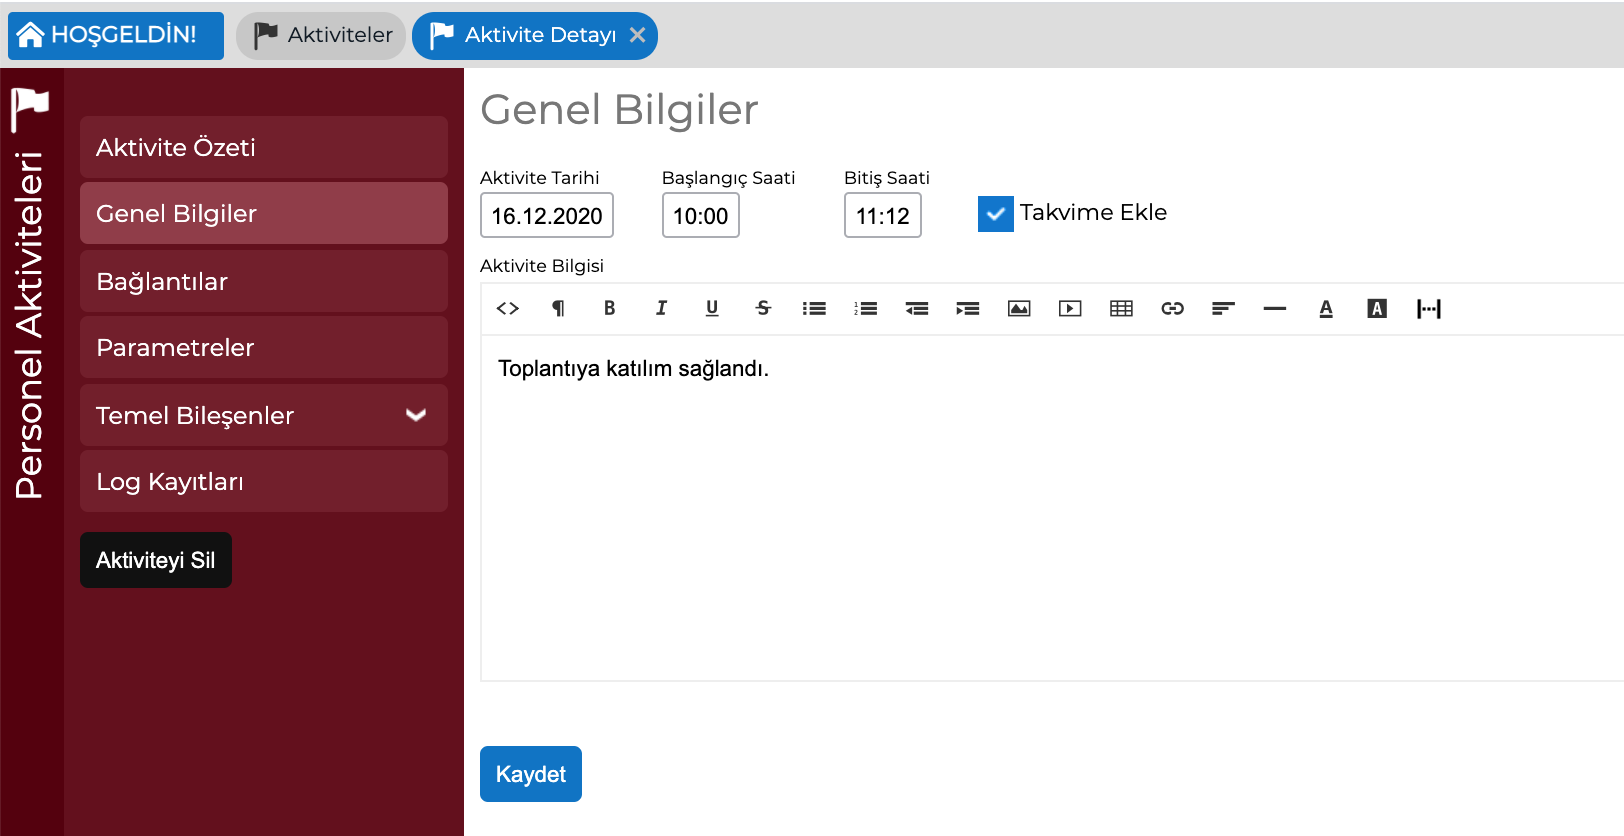Apply underline formatting in editor
This screenshot has width=1624, height=836.
pos(712,309)
